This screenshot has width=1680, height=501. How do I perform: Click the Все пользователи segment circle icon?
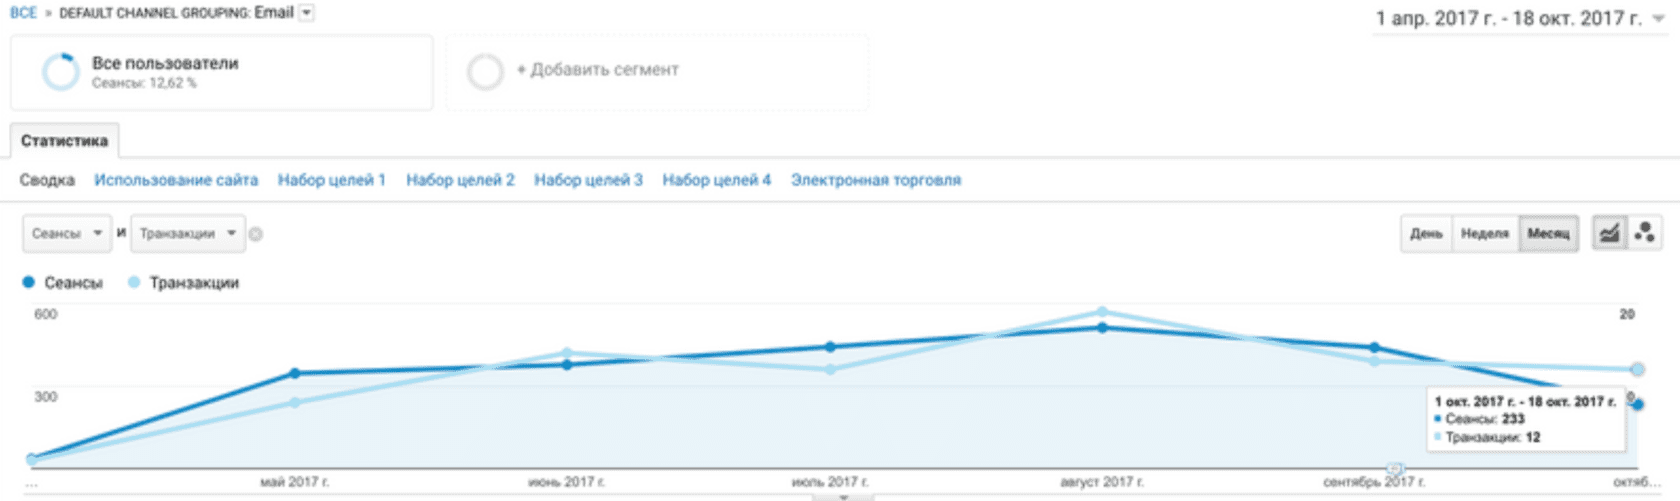pyautogui.click(x=60, y=72)
